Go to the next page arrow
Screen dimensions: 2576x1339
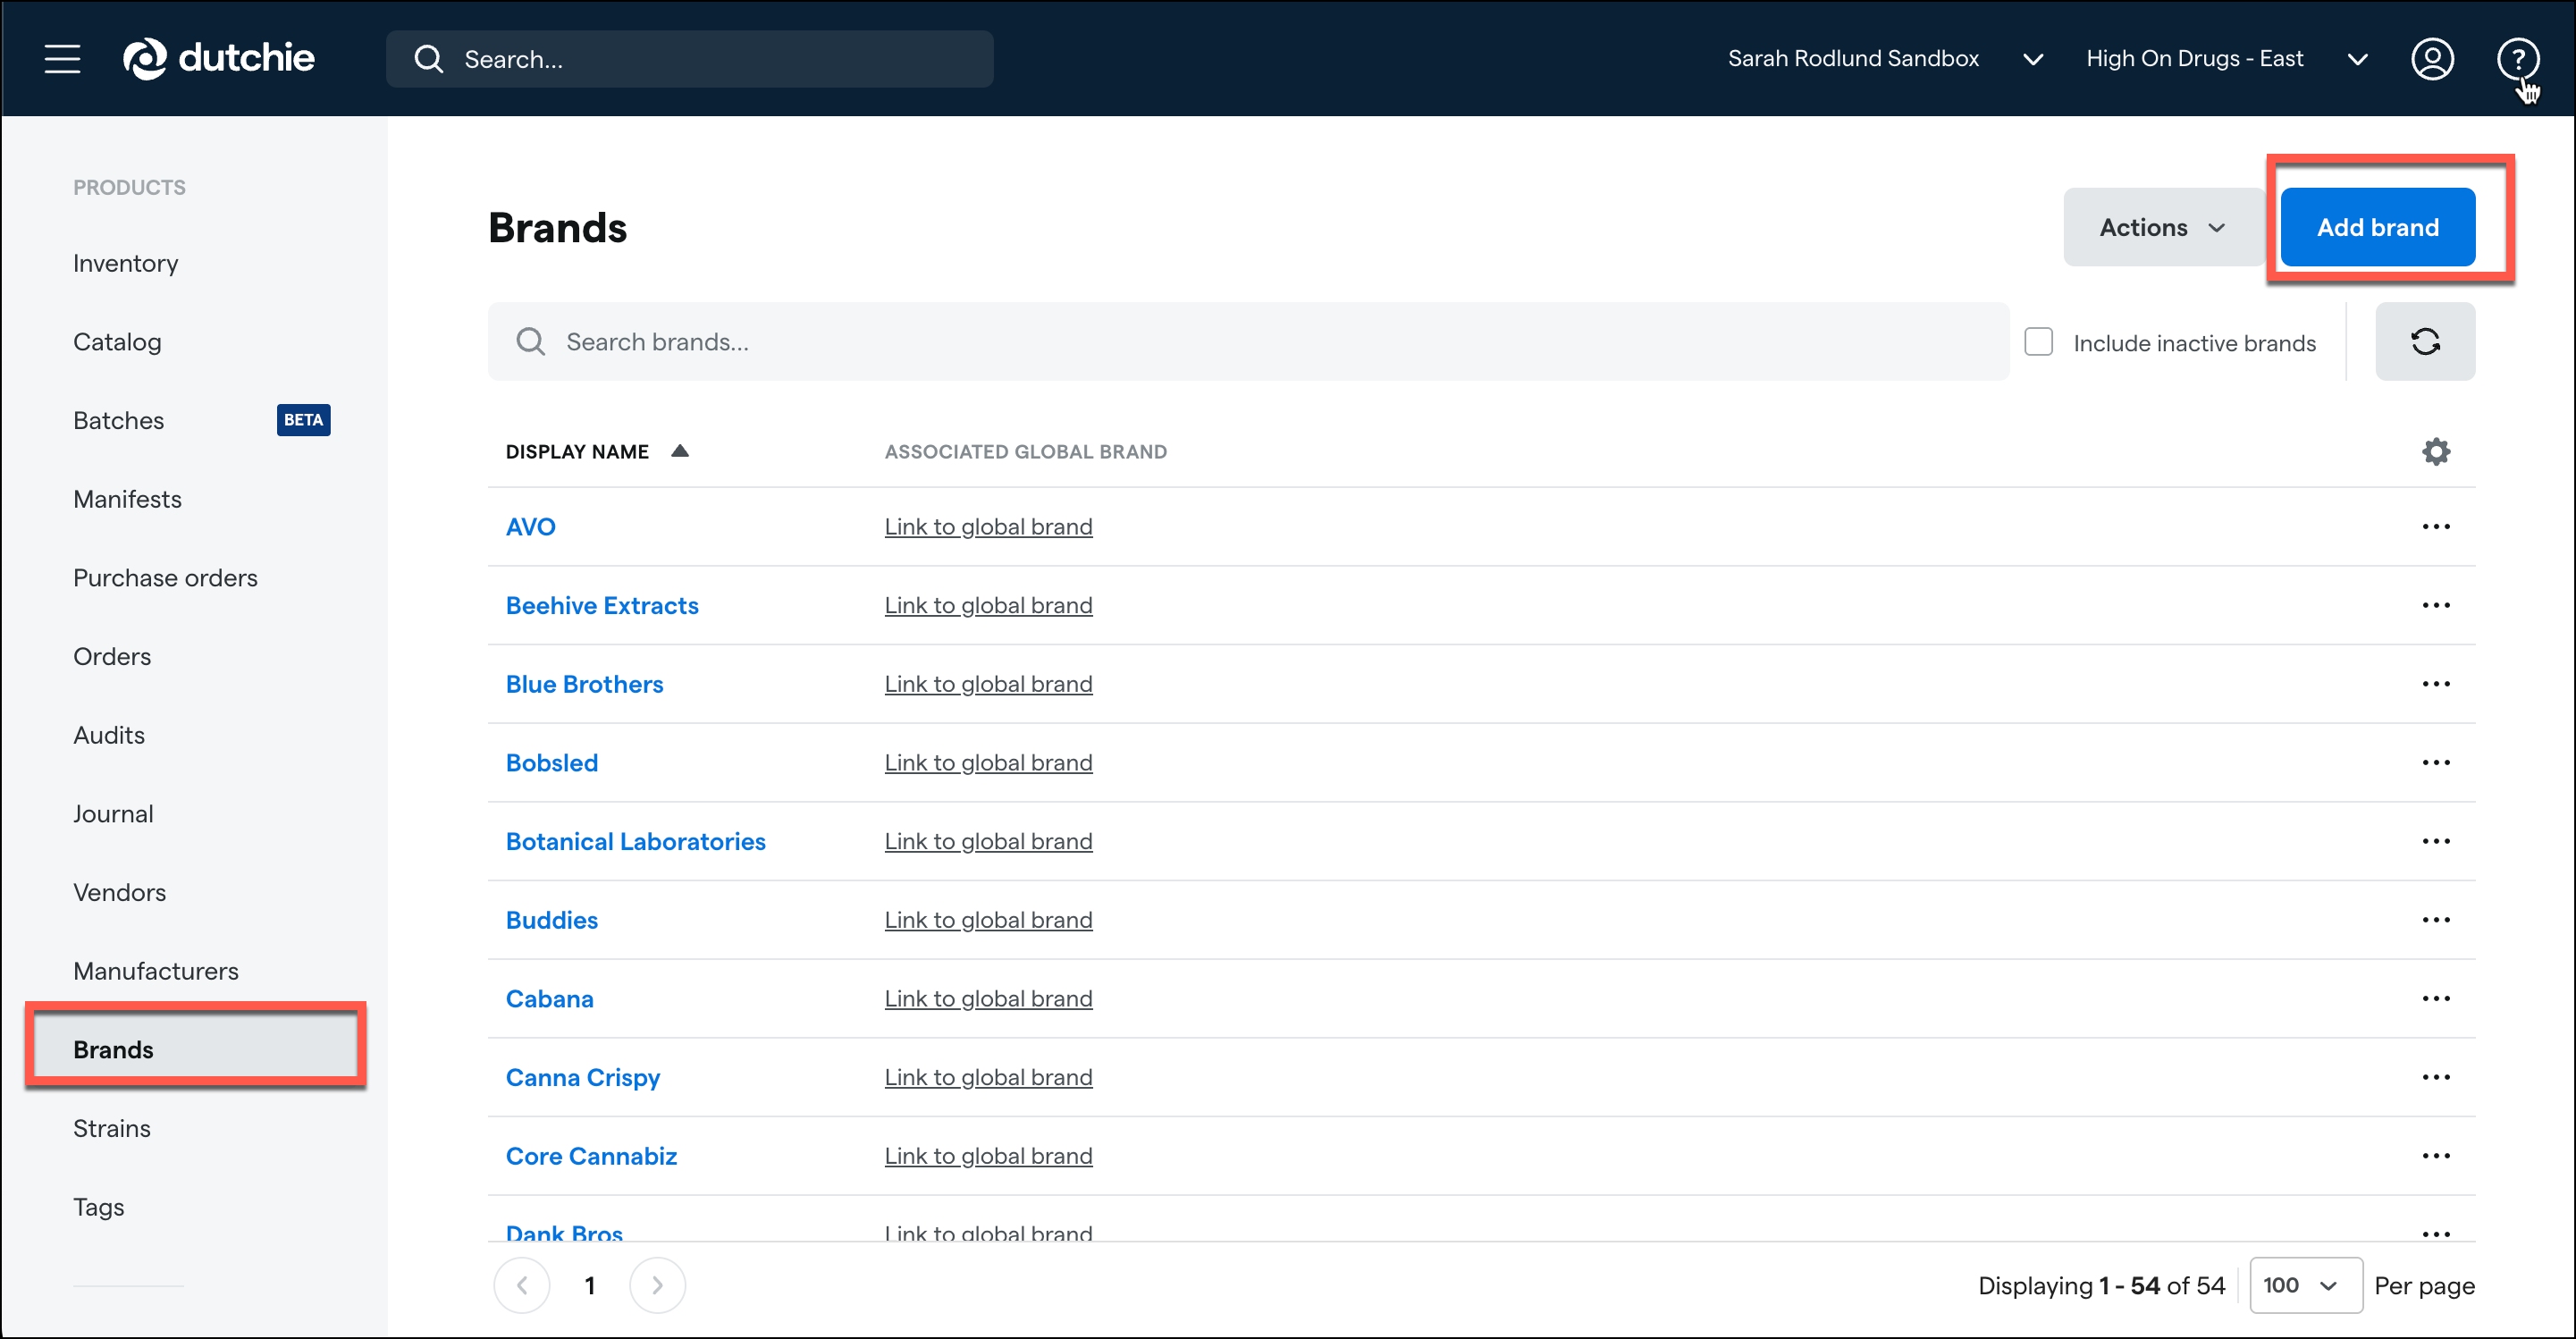pyautogui.click(x=657, y=1286)
